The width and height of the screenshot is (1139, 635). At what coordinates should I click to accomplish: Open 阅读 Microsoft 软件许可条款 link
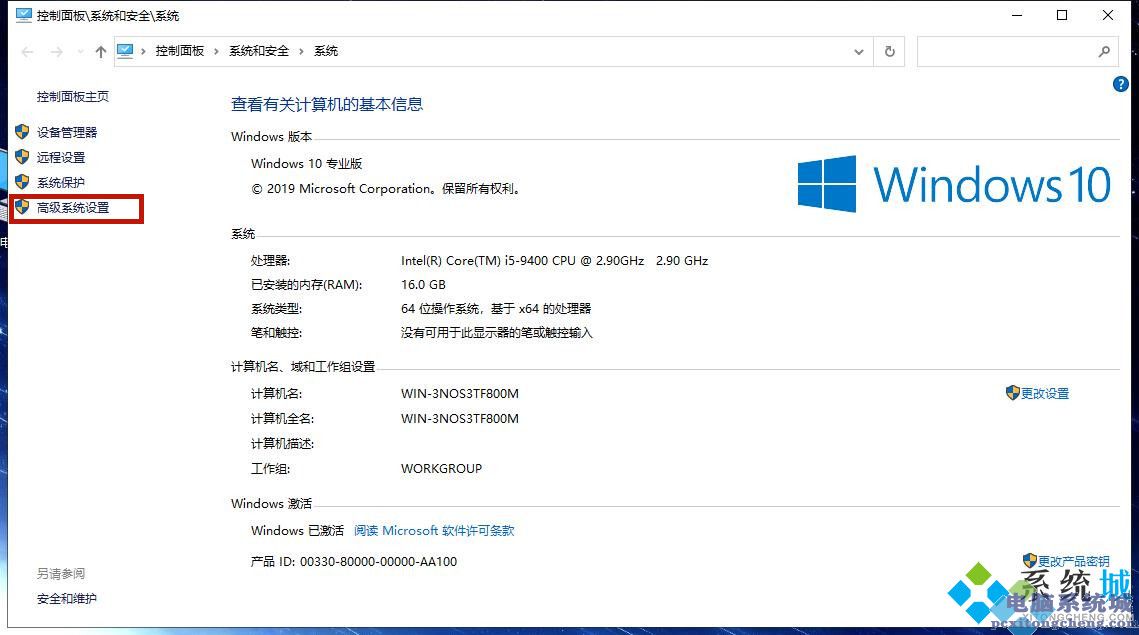pyautogui.click(x=434, y=530)
